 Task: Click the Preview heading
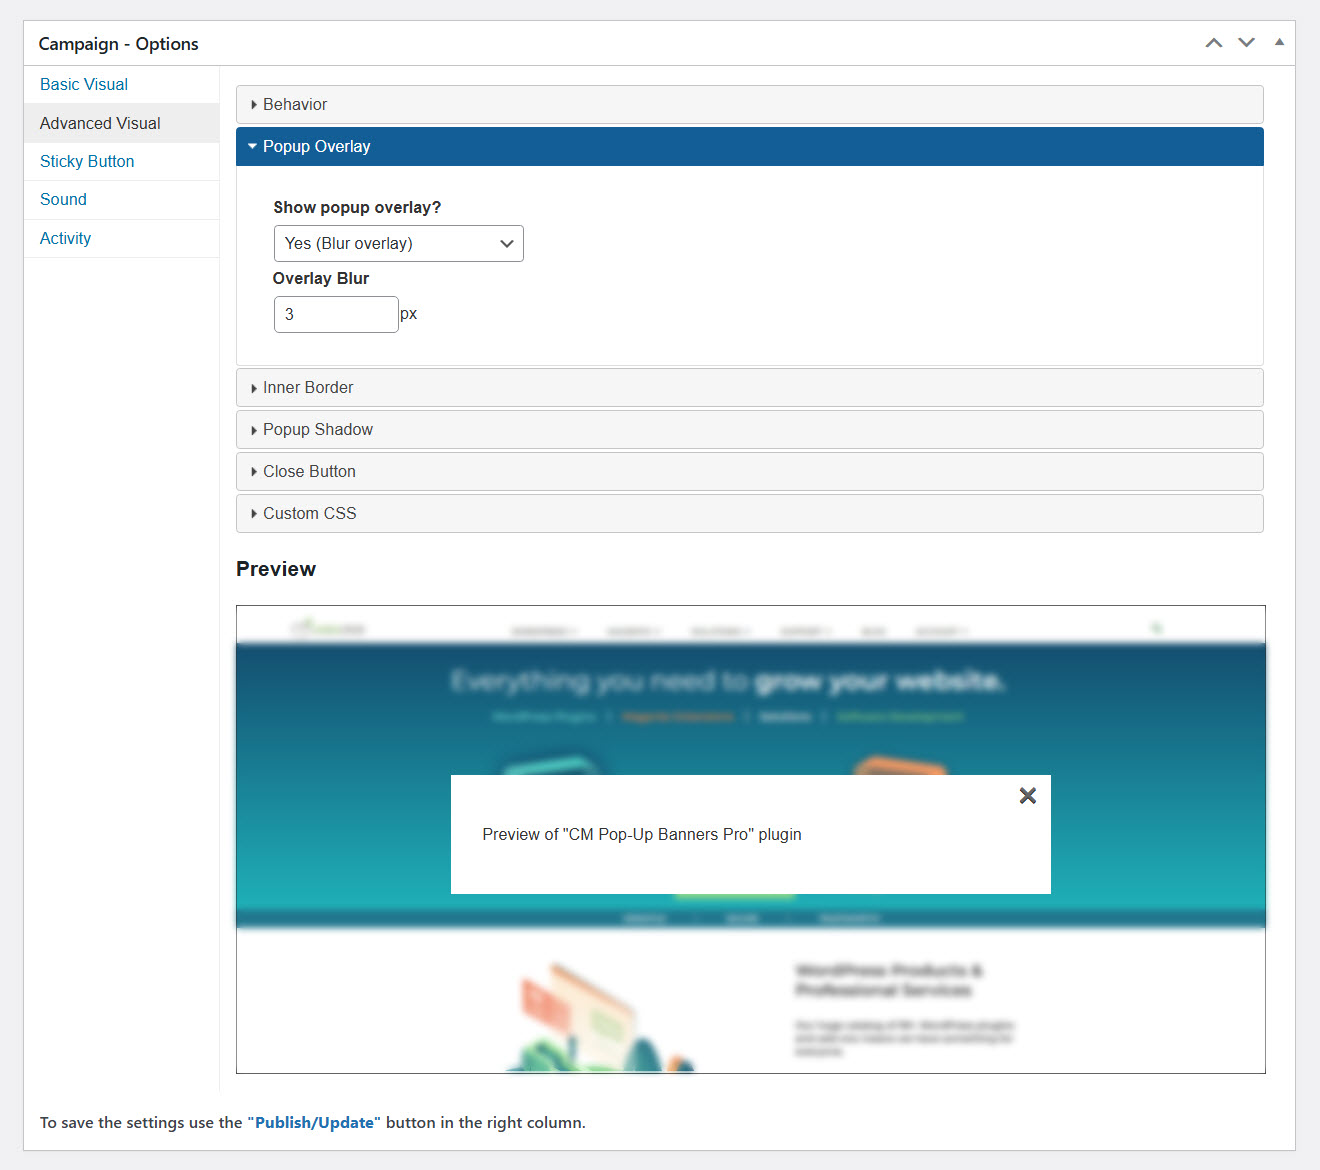[276, 569]
